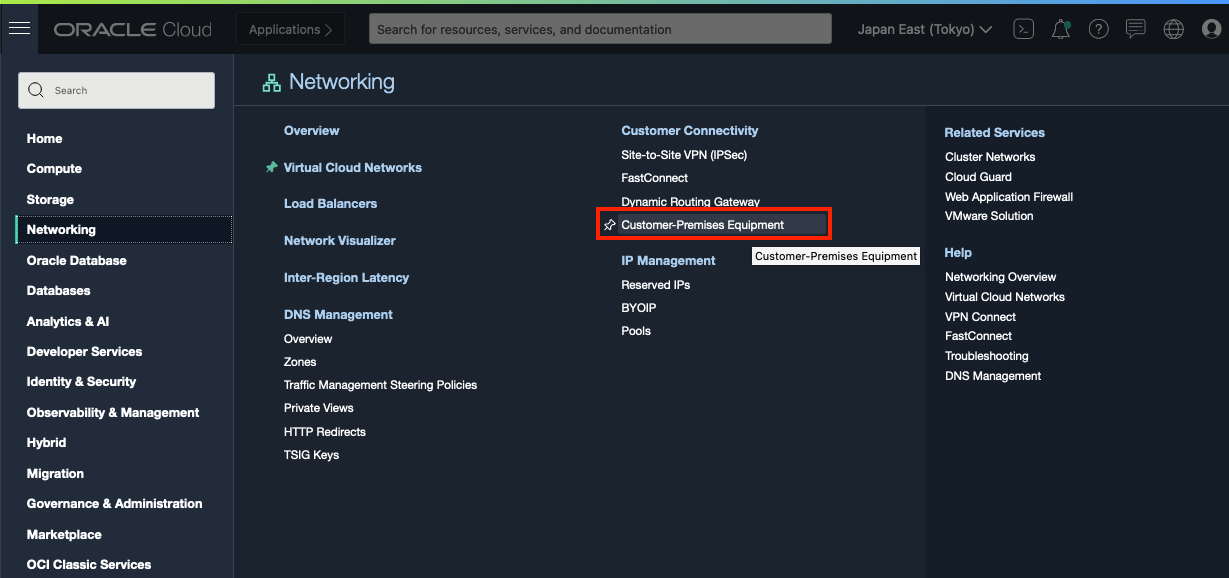This screenshot has height=578, width=1229.
Task: Click the magnifier icon in sidebar search
Action: coord(36,90)
